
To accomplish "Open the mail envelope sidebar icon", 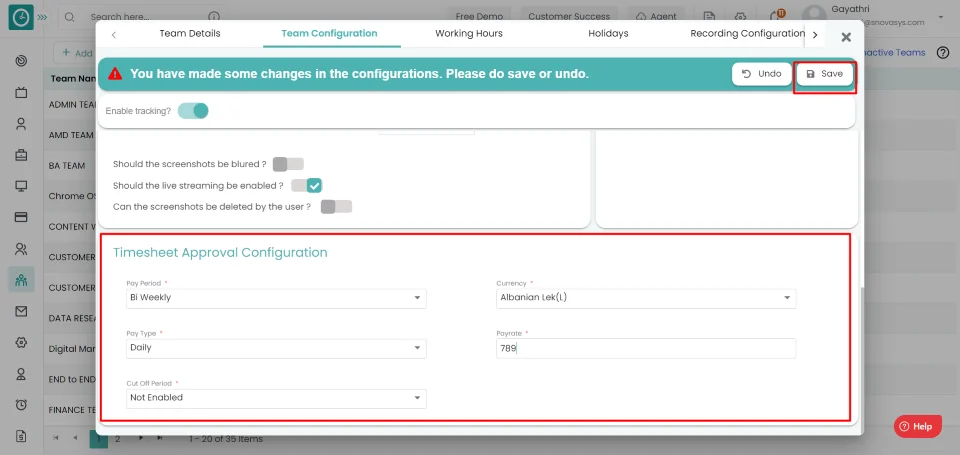I will (21, 311).
